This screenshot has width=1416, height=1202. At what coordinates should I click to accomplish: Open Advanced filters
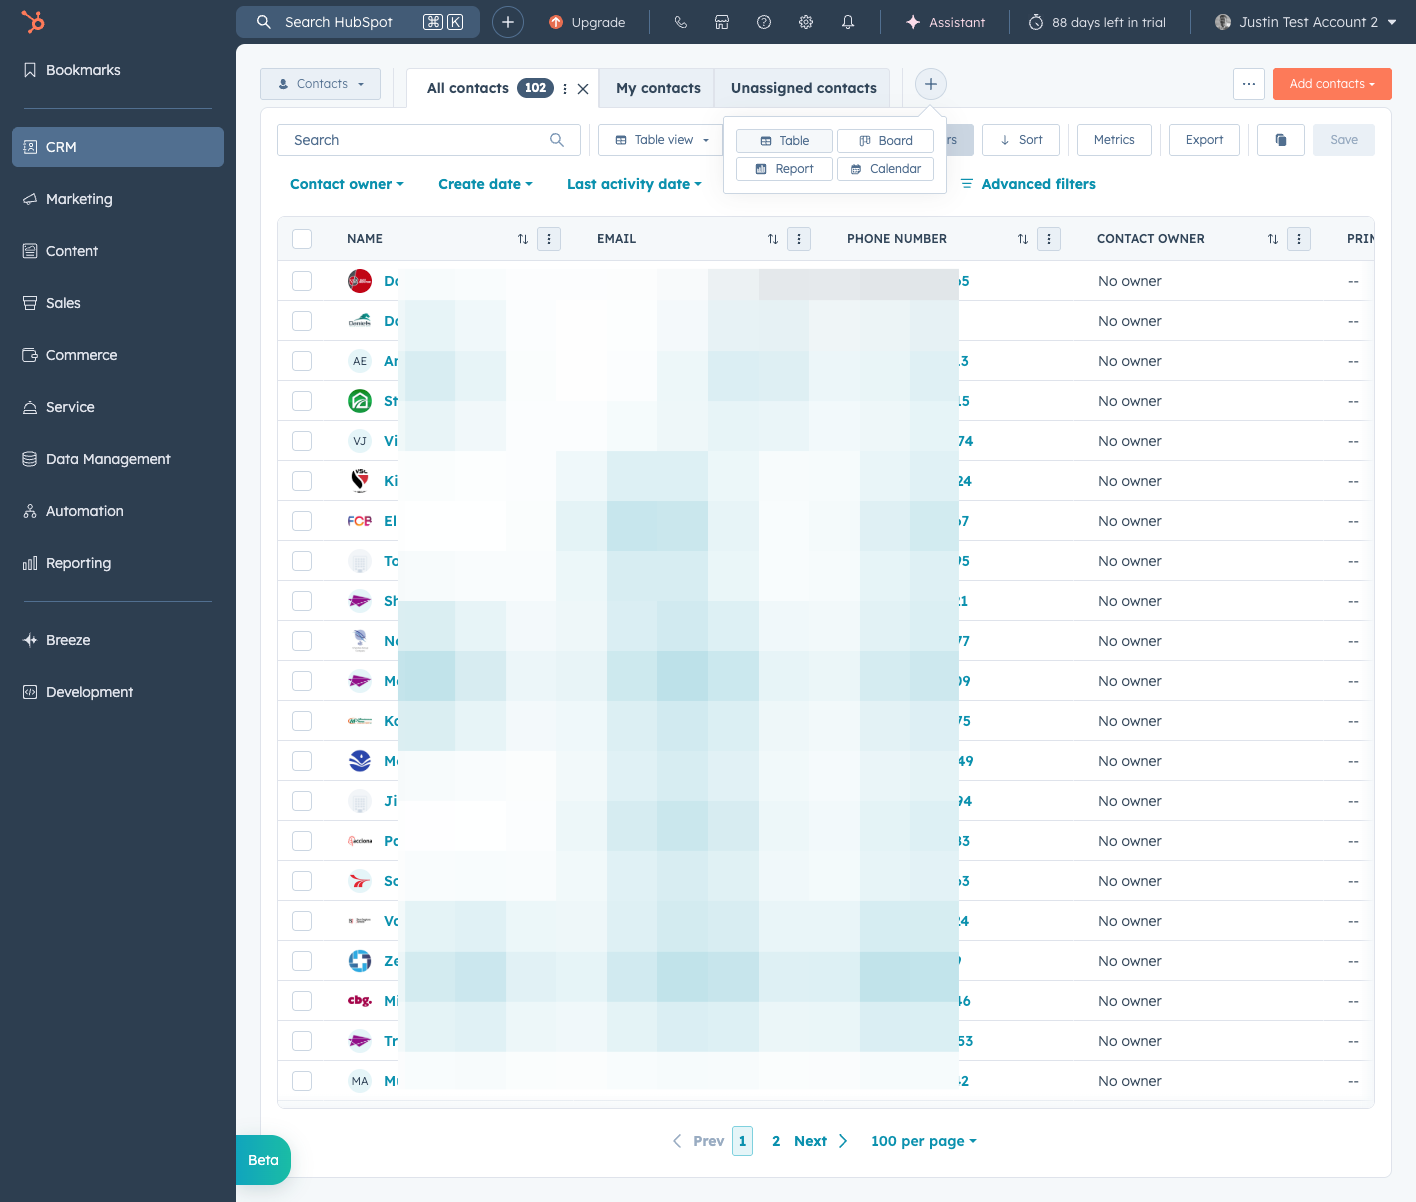click(x=1028, y=184)
